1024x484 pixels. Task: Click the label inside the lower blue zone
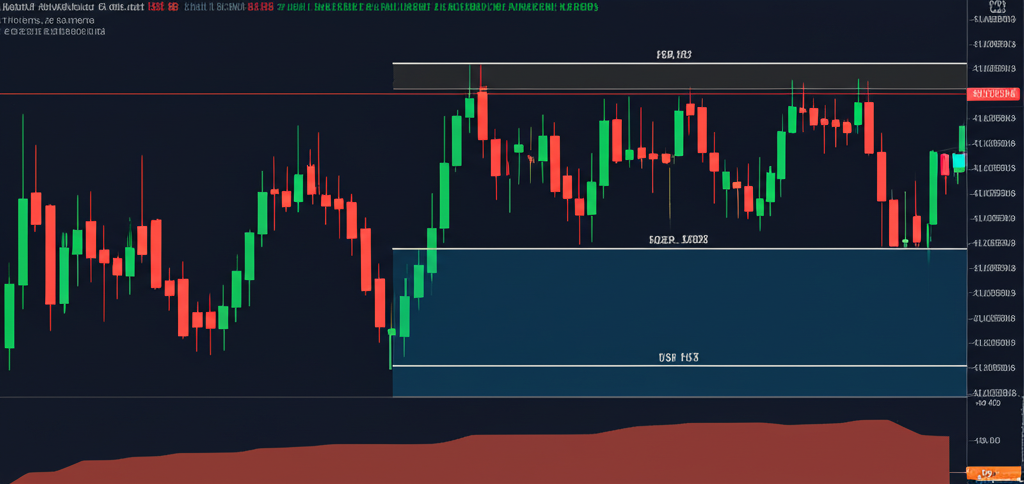tap(678, 356)
